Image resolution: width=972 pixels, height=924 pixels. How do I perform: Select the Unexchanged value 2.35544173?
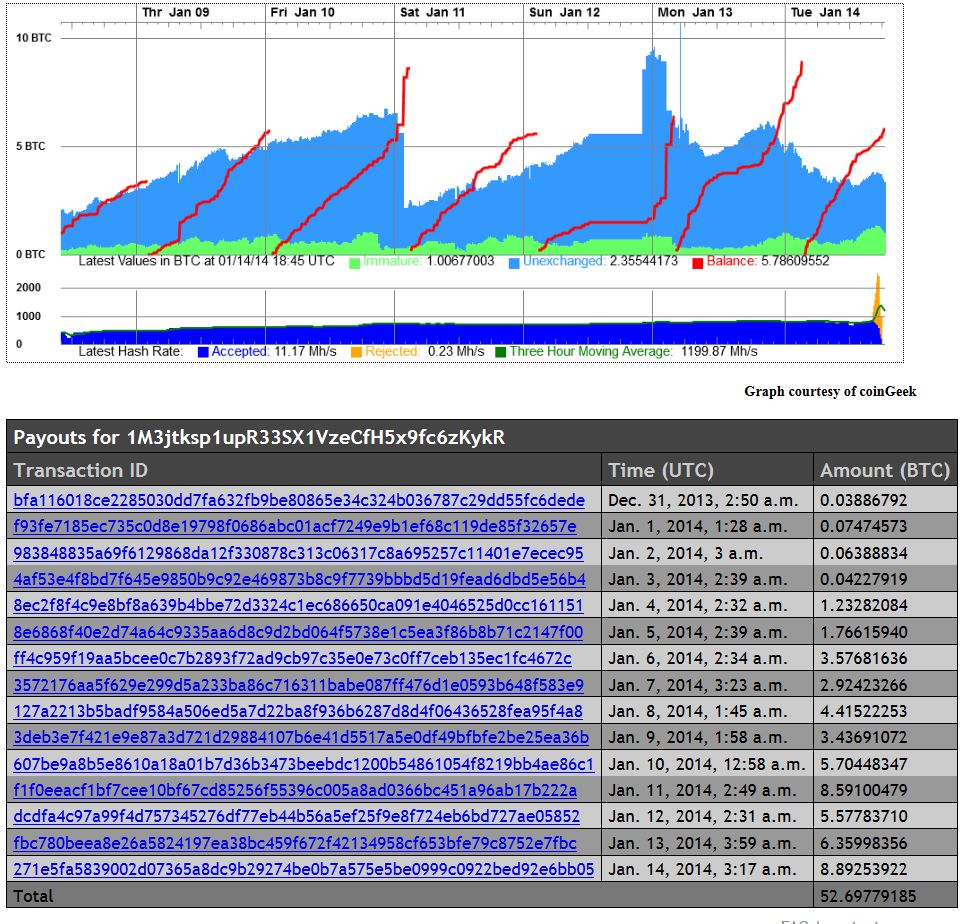pyautogui.click(x=644, y=261)
